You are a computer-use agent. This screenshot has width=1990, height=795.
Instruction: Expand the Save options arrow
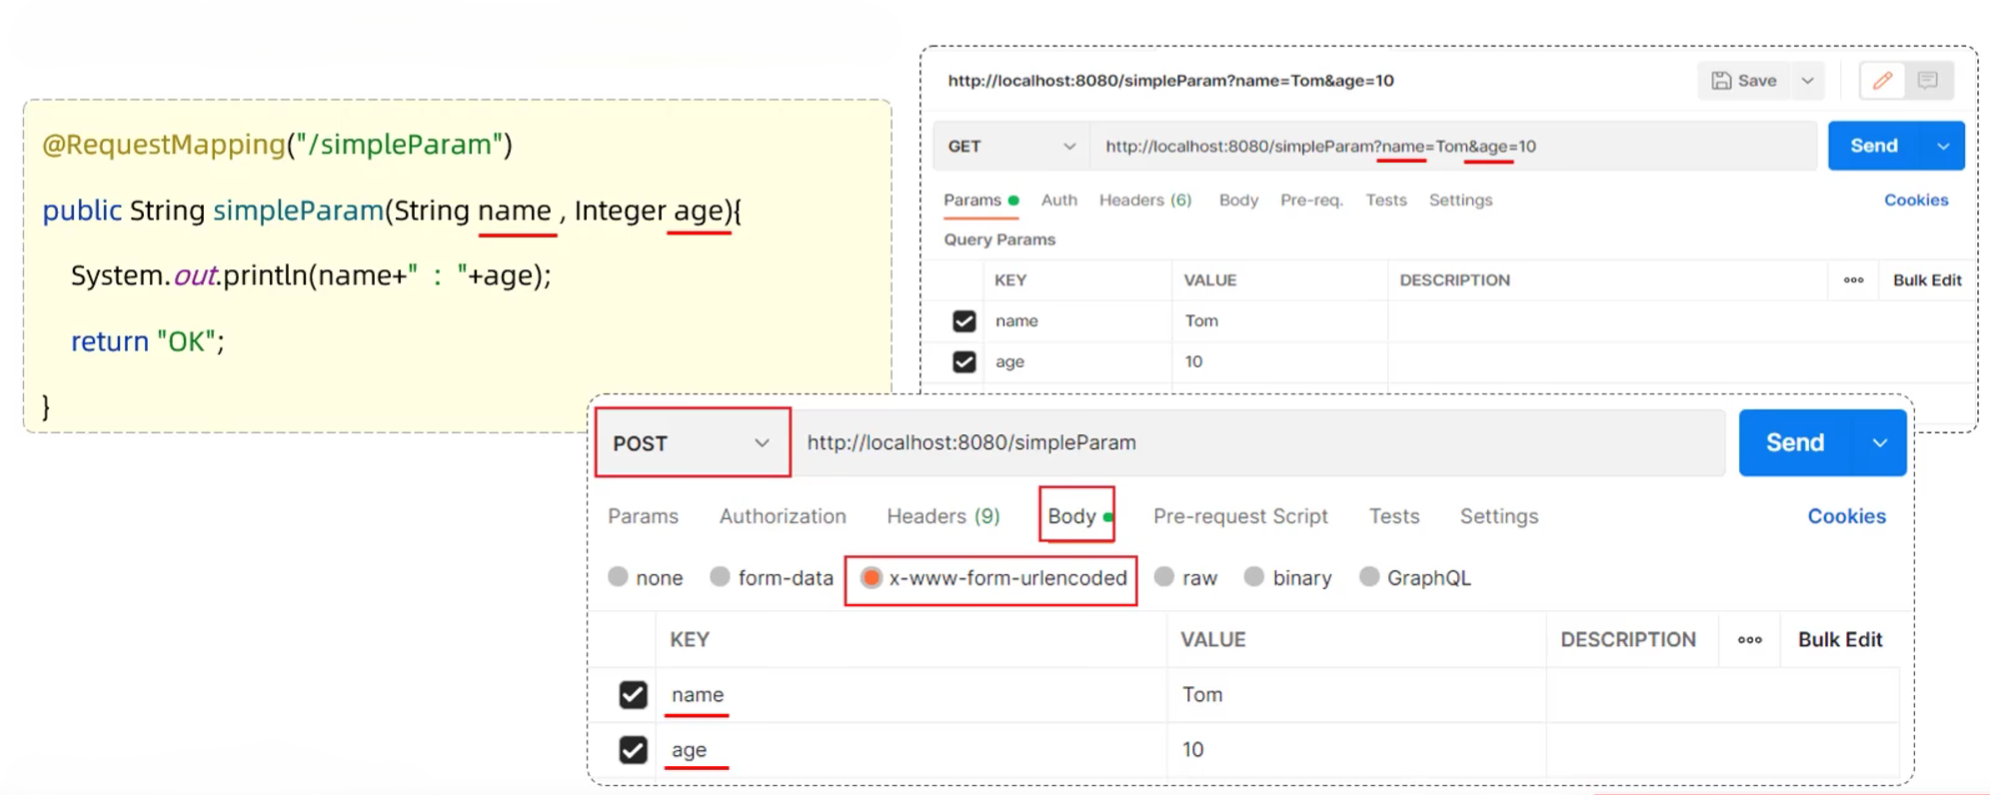tap(1807, 81)
